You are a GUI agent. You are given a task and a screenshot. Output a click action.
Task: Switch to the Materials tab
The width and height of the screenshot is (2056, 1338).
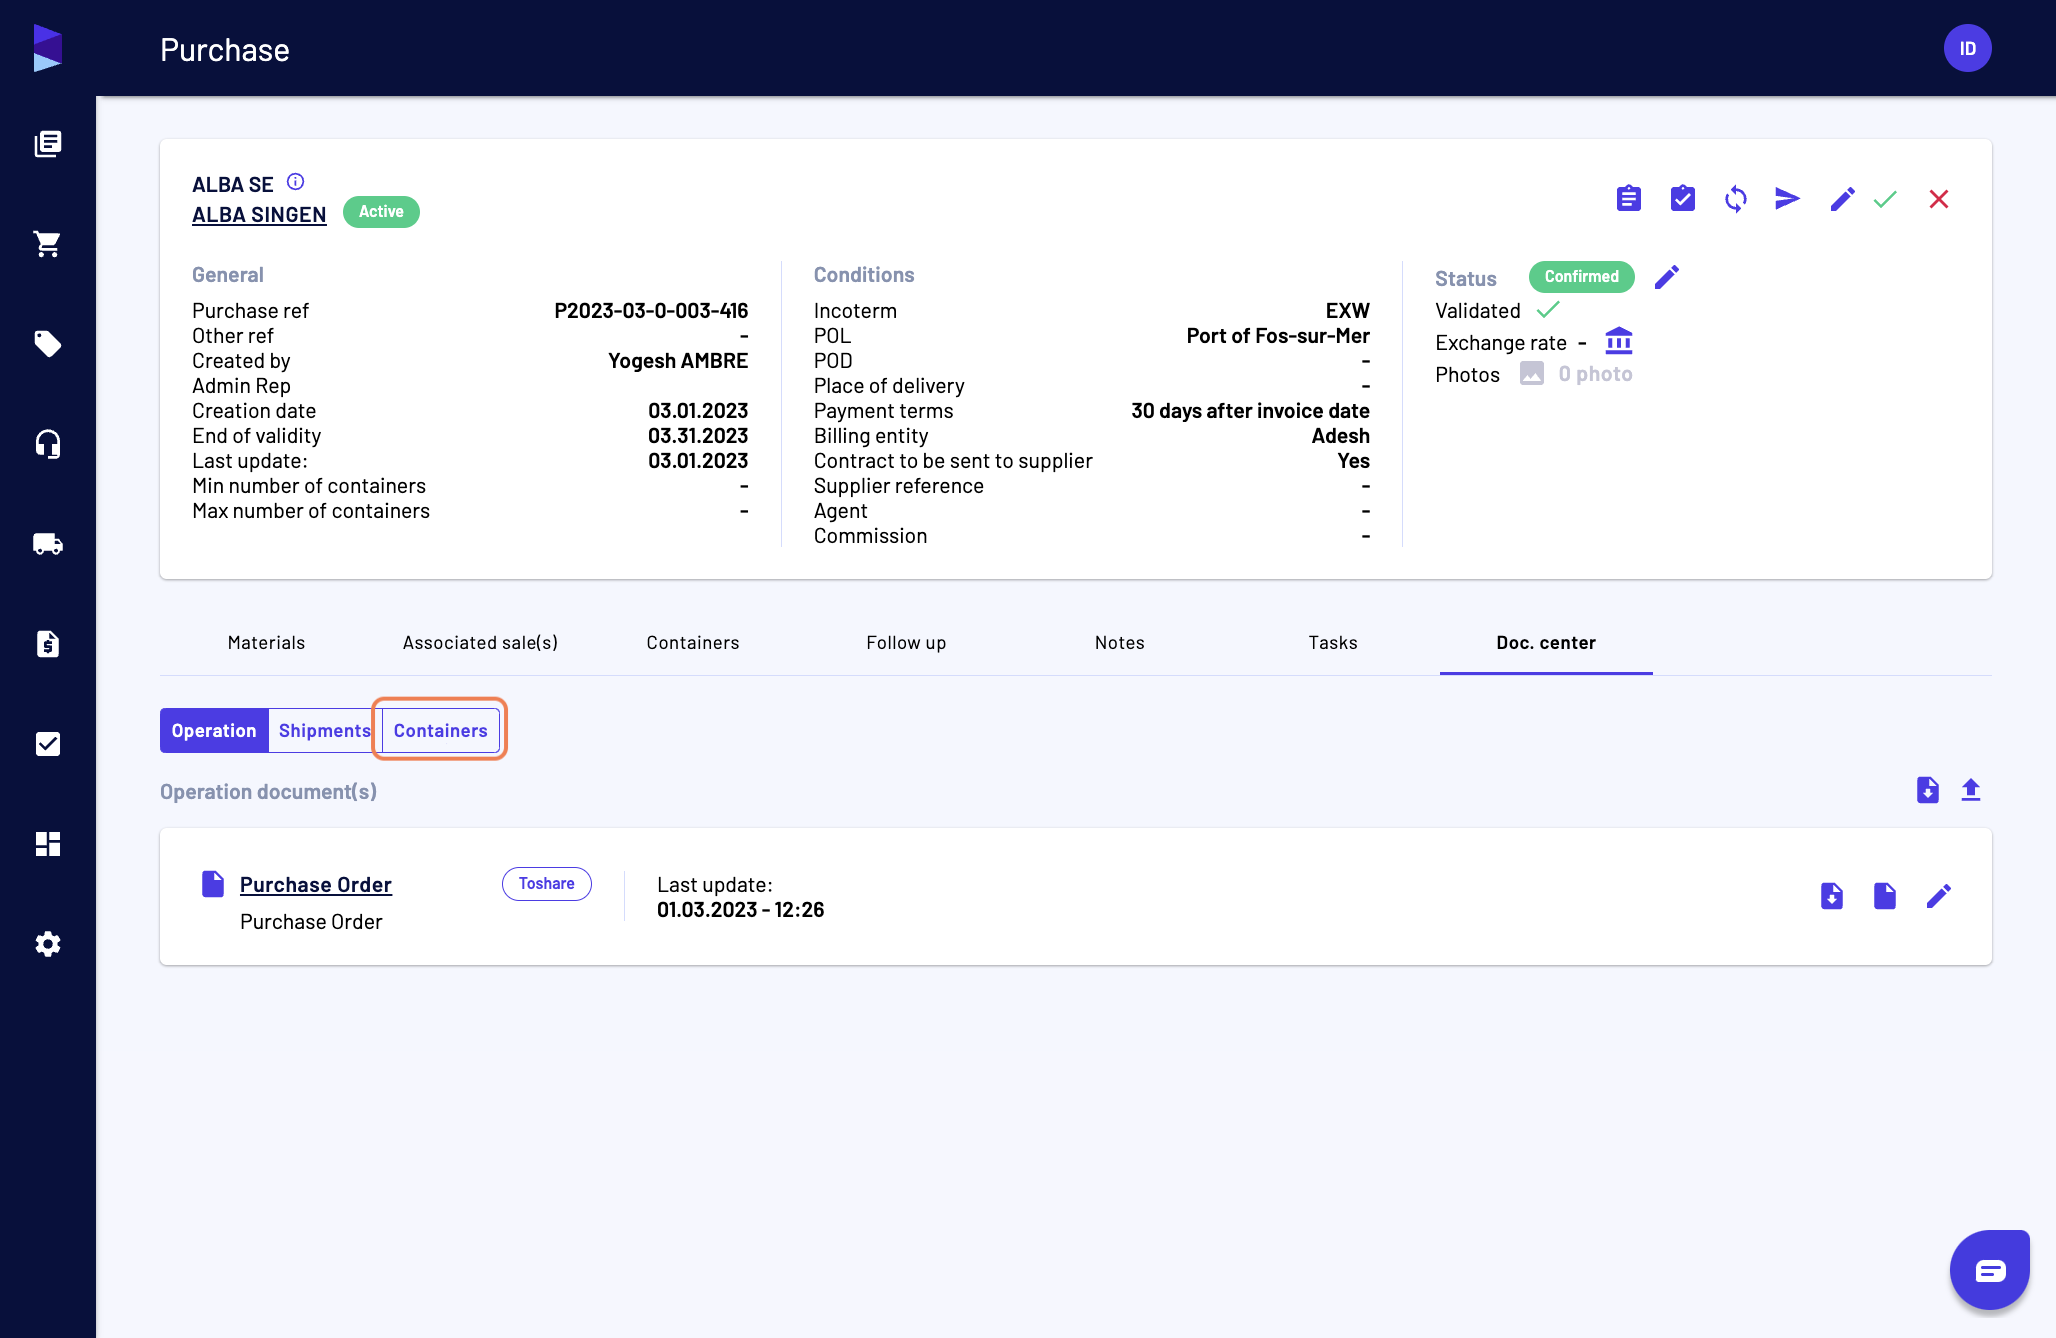point(266,643)
